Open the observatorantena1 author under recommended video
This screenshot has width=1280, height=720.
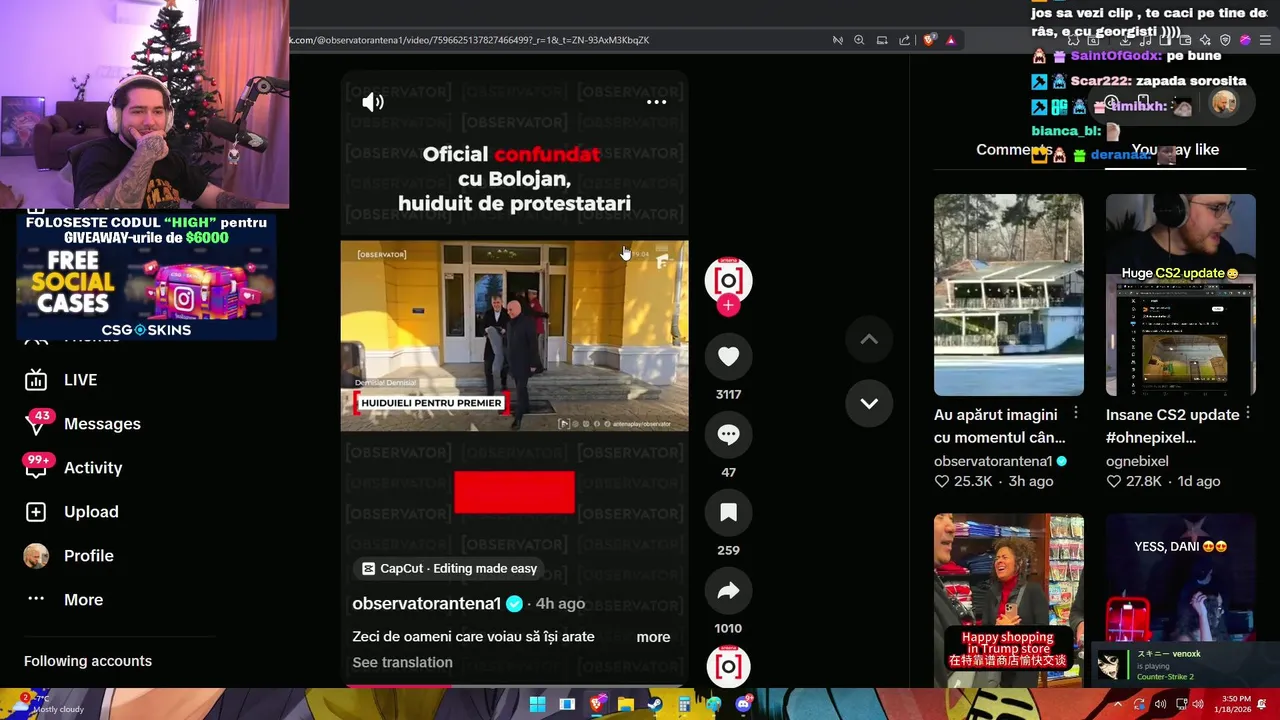[993, 461]
